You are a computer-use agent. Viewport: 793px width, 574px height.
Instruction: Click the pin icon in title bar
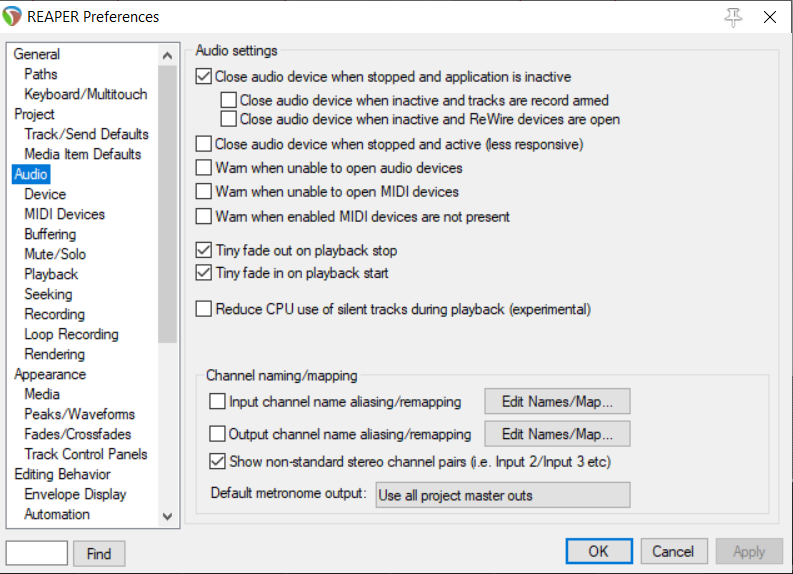[x=733, y=17]
